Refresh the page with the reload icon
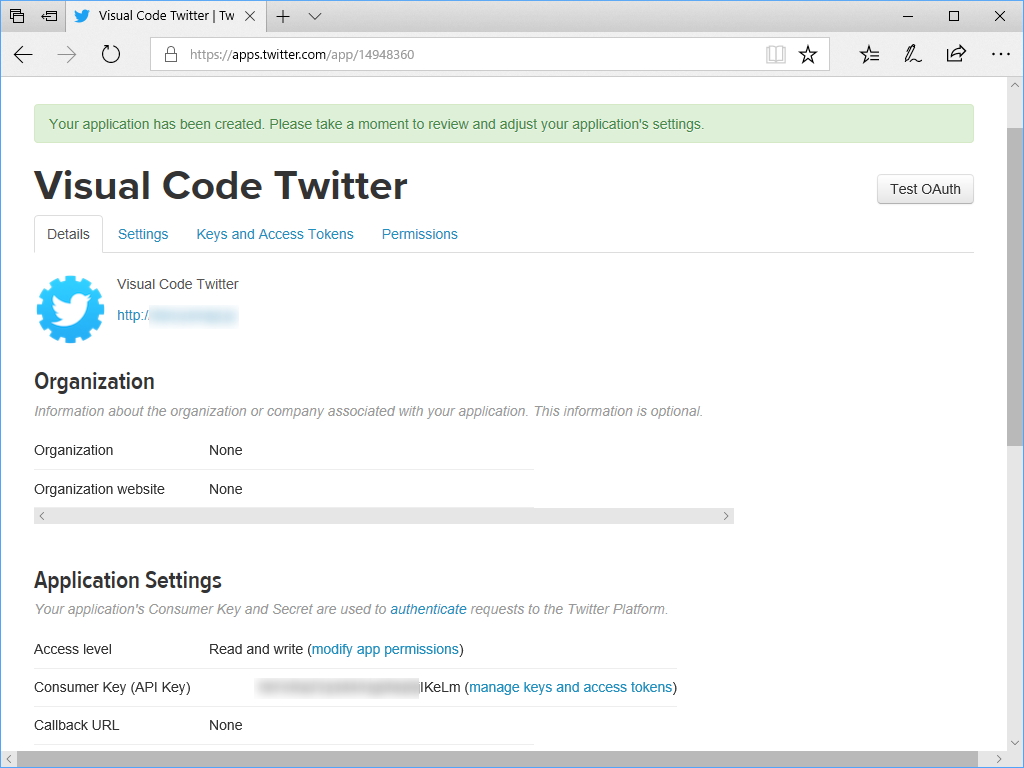The height and width of the screenshot is (768, 1024). pyautogui.click(x=111, y=54)
